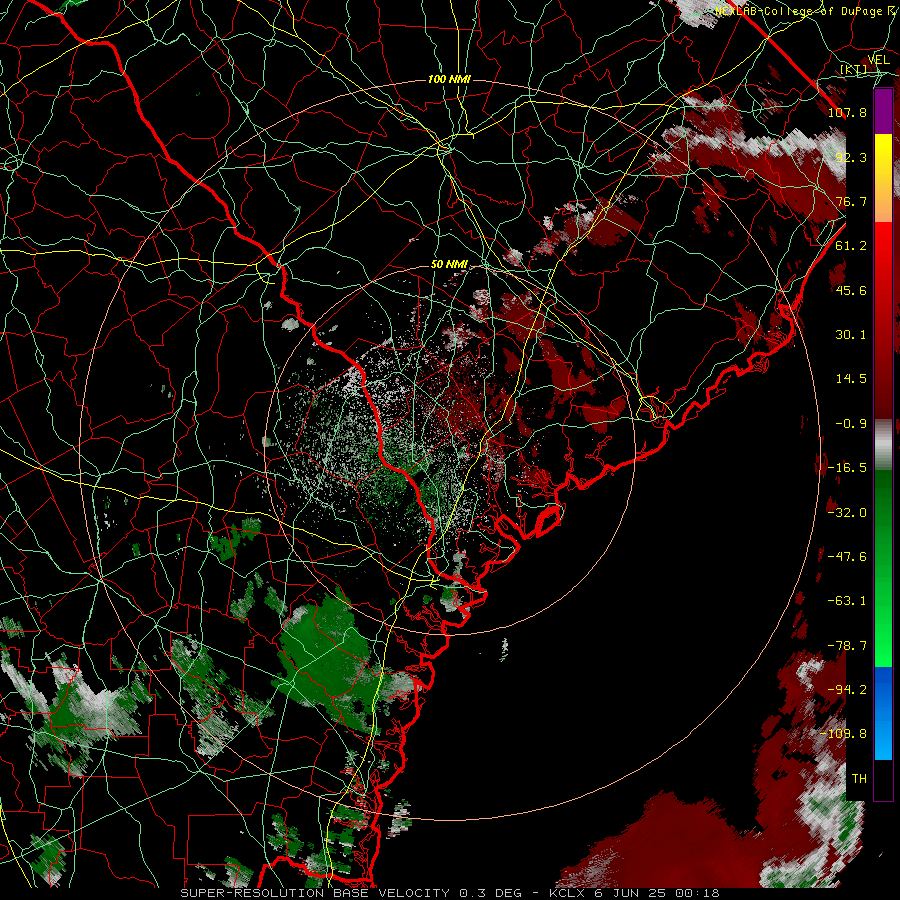Click the 6 JUN 25 00:18 timestamp
This screenshot has height=900, width=900.
658,893
